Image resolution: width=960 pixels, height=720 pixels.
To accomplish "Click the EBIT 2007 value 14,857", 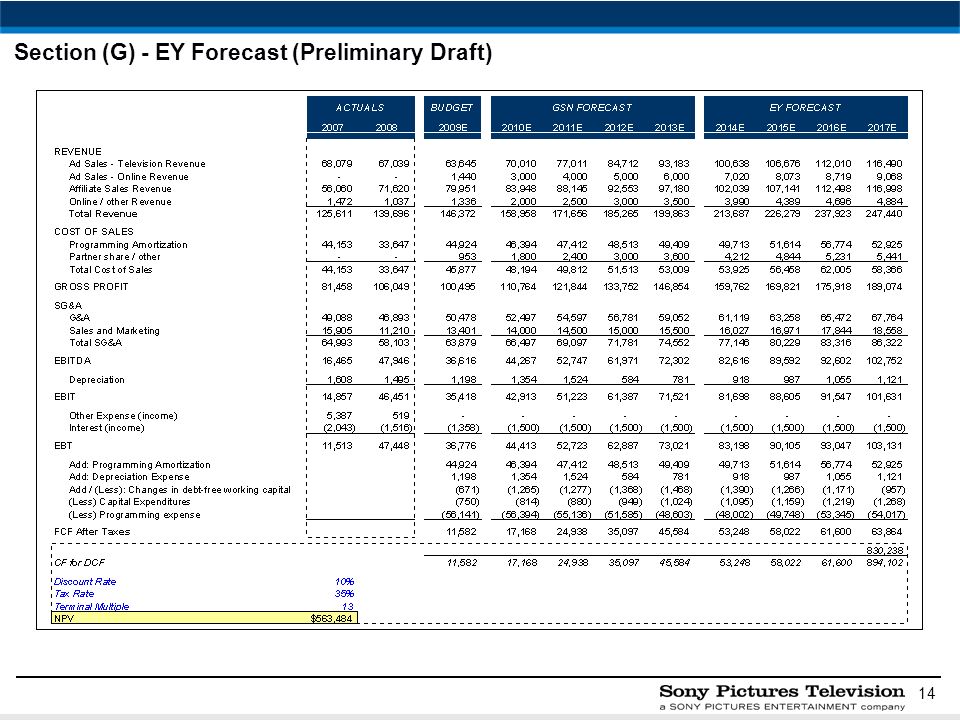I will (337, 397).
